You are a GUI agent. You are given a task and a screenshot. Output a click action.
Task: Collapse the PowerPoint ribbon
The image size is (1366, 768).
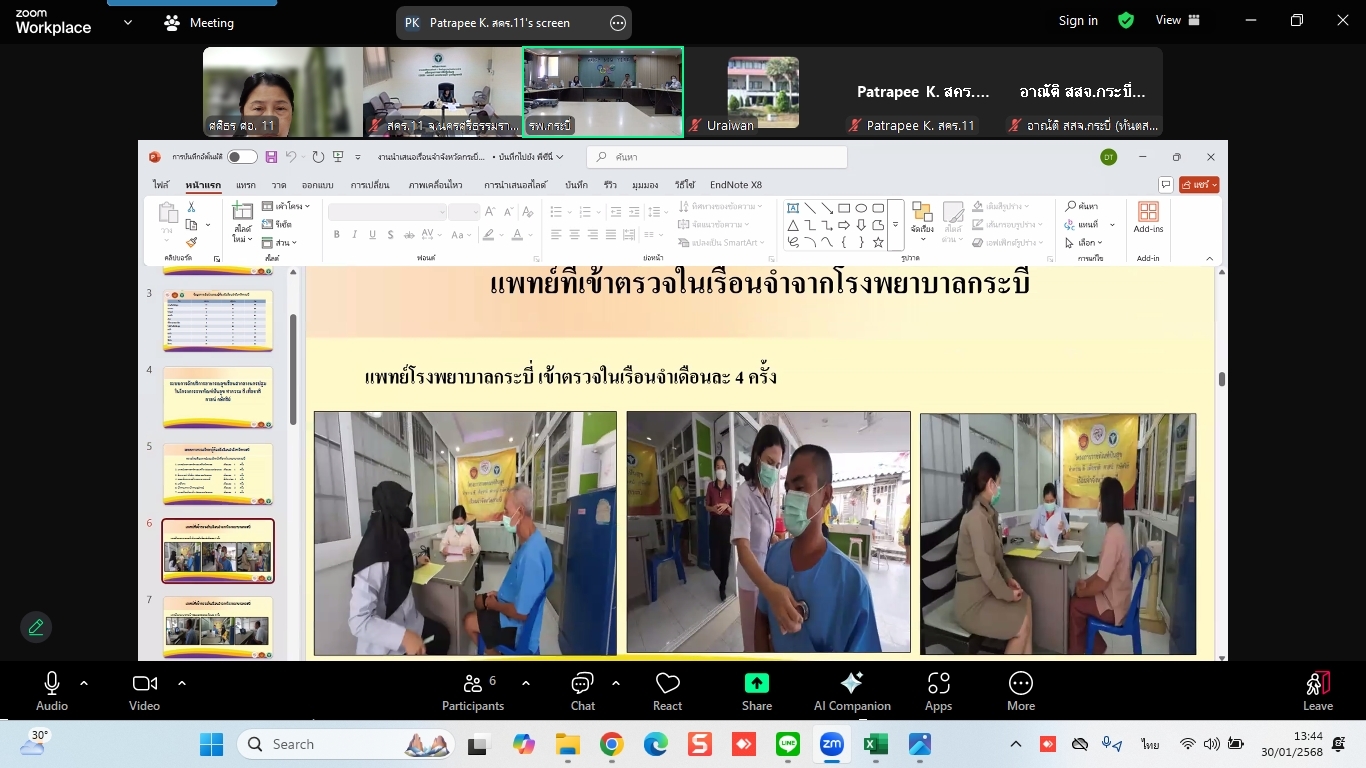point(1209,259)
